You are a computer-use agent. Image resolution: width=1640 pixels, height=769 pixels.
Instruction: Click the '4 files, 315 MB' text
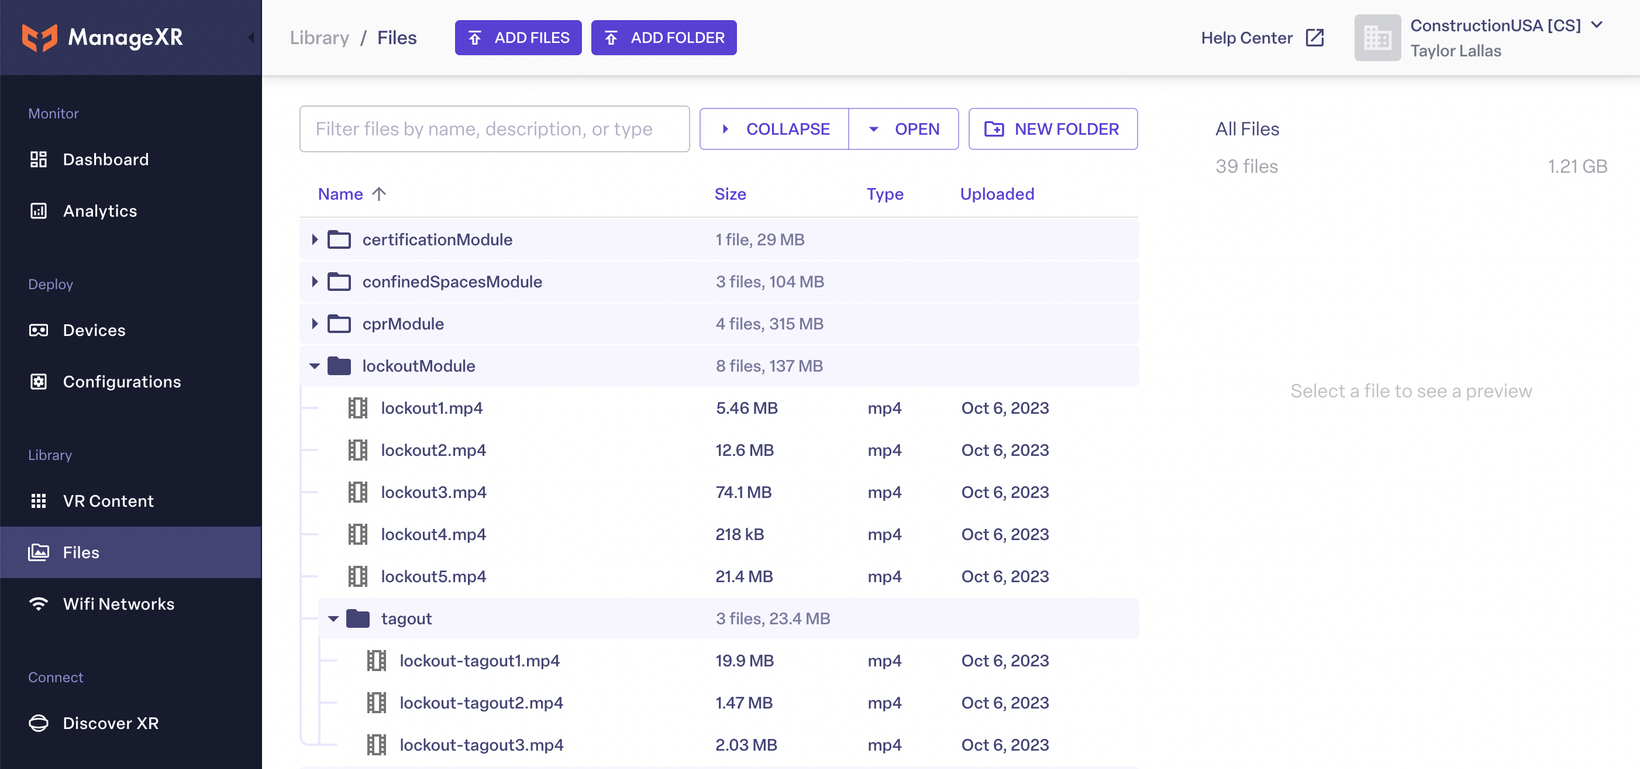pos(769,324)
